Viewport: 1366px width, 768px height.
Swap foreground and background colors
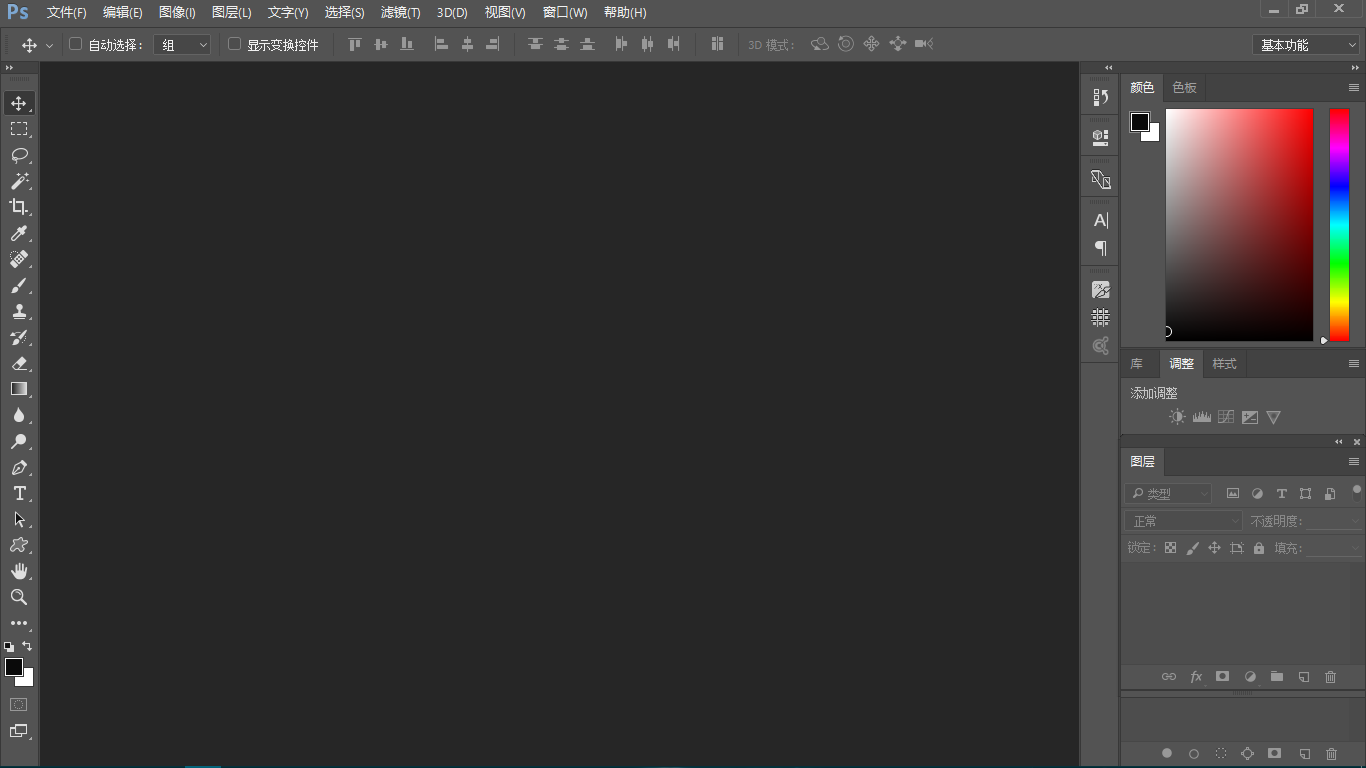coord(27,646)
